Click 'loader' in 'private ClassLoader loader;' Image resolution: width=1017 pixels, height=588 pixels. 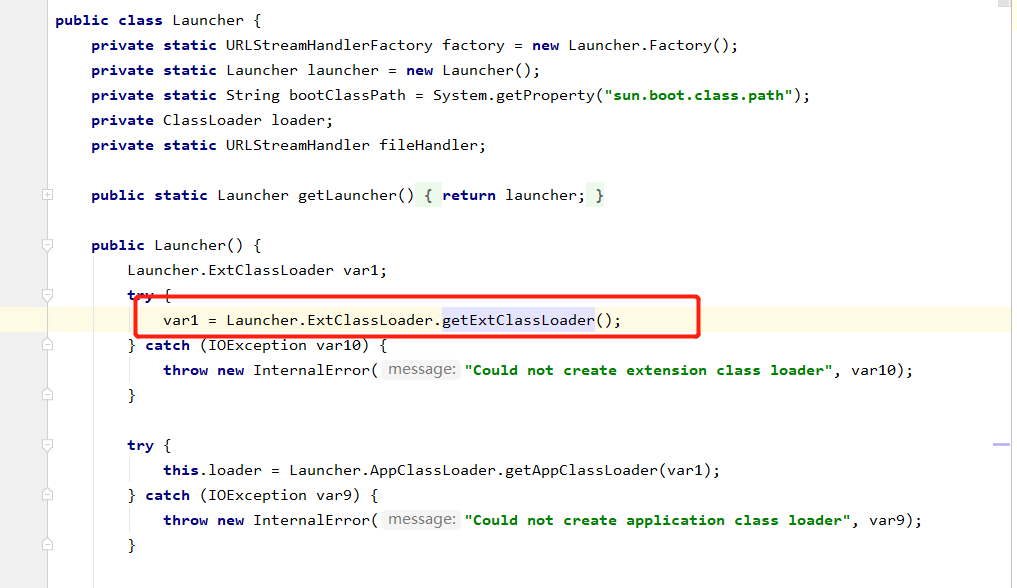tap(298, 121)
